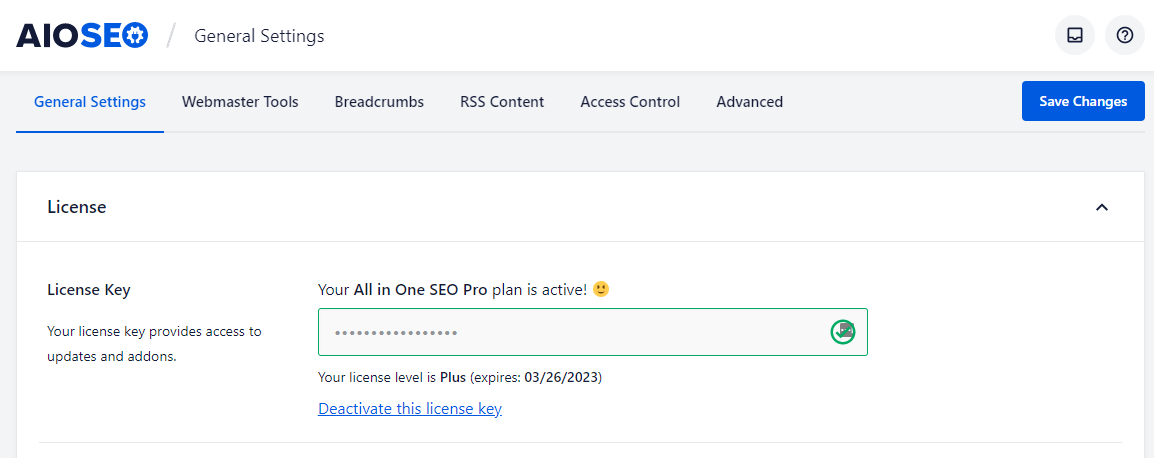Click the 'License Key' field label
The image size is (1154, 458).
pos(88,290)
